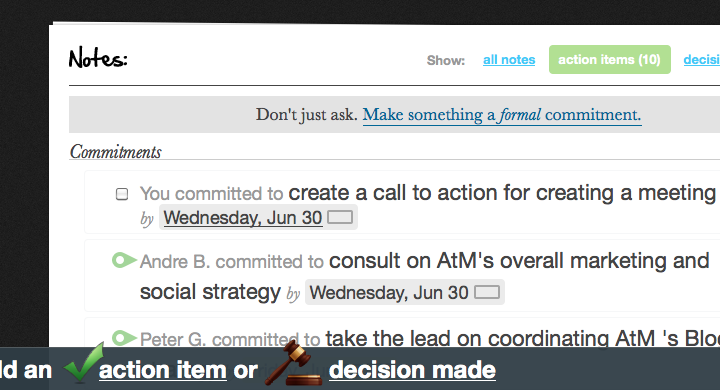720x390 pixels.
Task: Open due date 'Wednesday, Jun 30' for your commitment
Action: (x=242, y=217)
